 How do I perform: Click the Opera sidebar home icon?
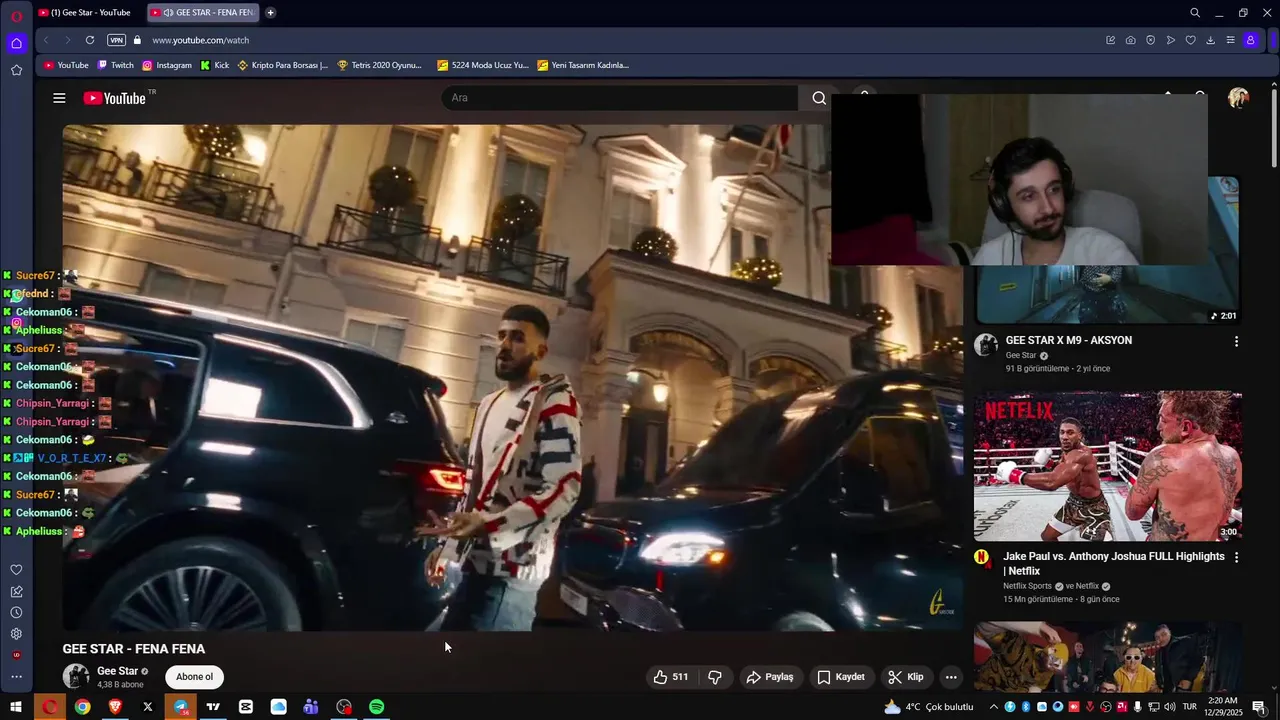[16, 43]
